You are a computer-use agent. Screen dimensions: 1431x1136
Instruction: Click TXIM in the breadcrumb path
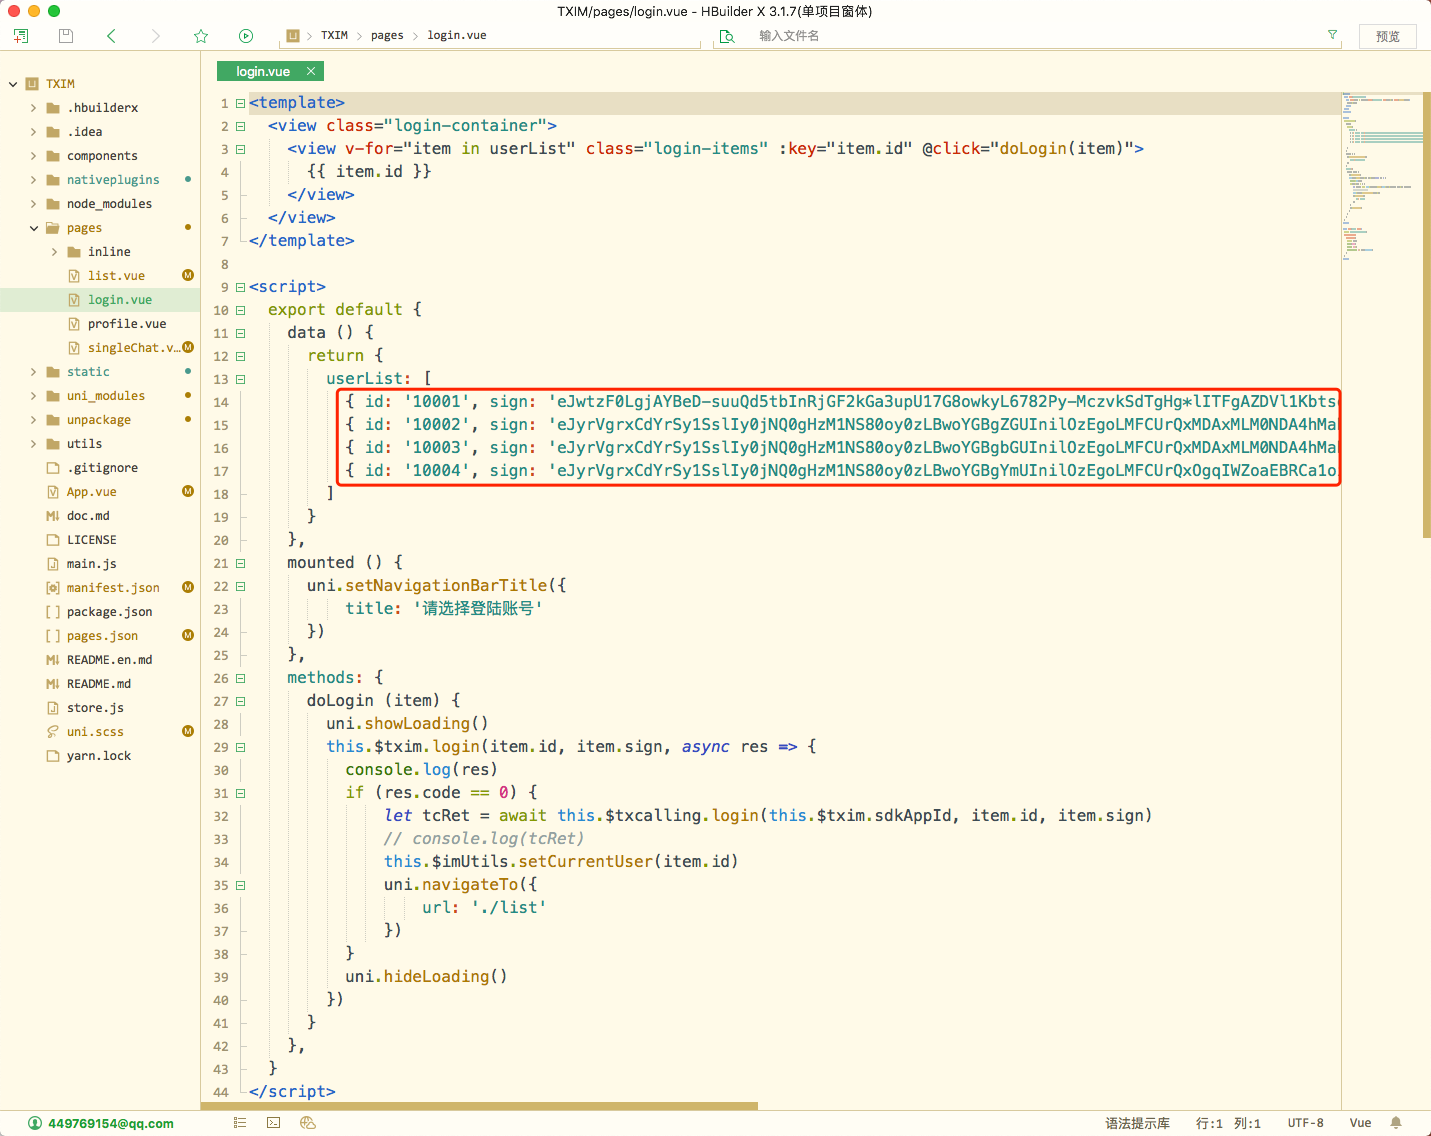point(334,35)
